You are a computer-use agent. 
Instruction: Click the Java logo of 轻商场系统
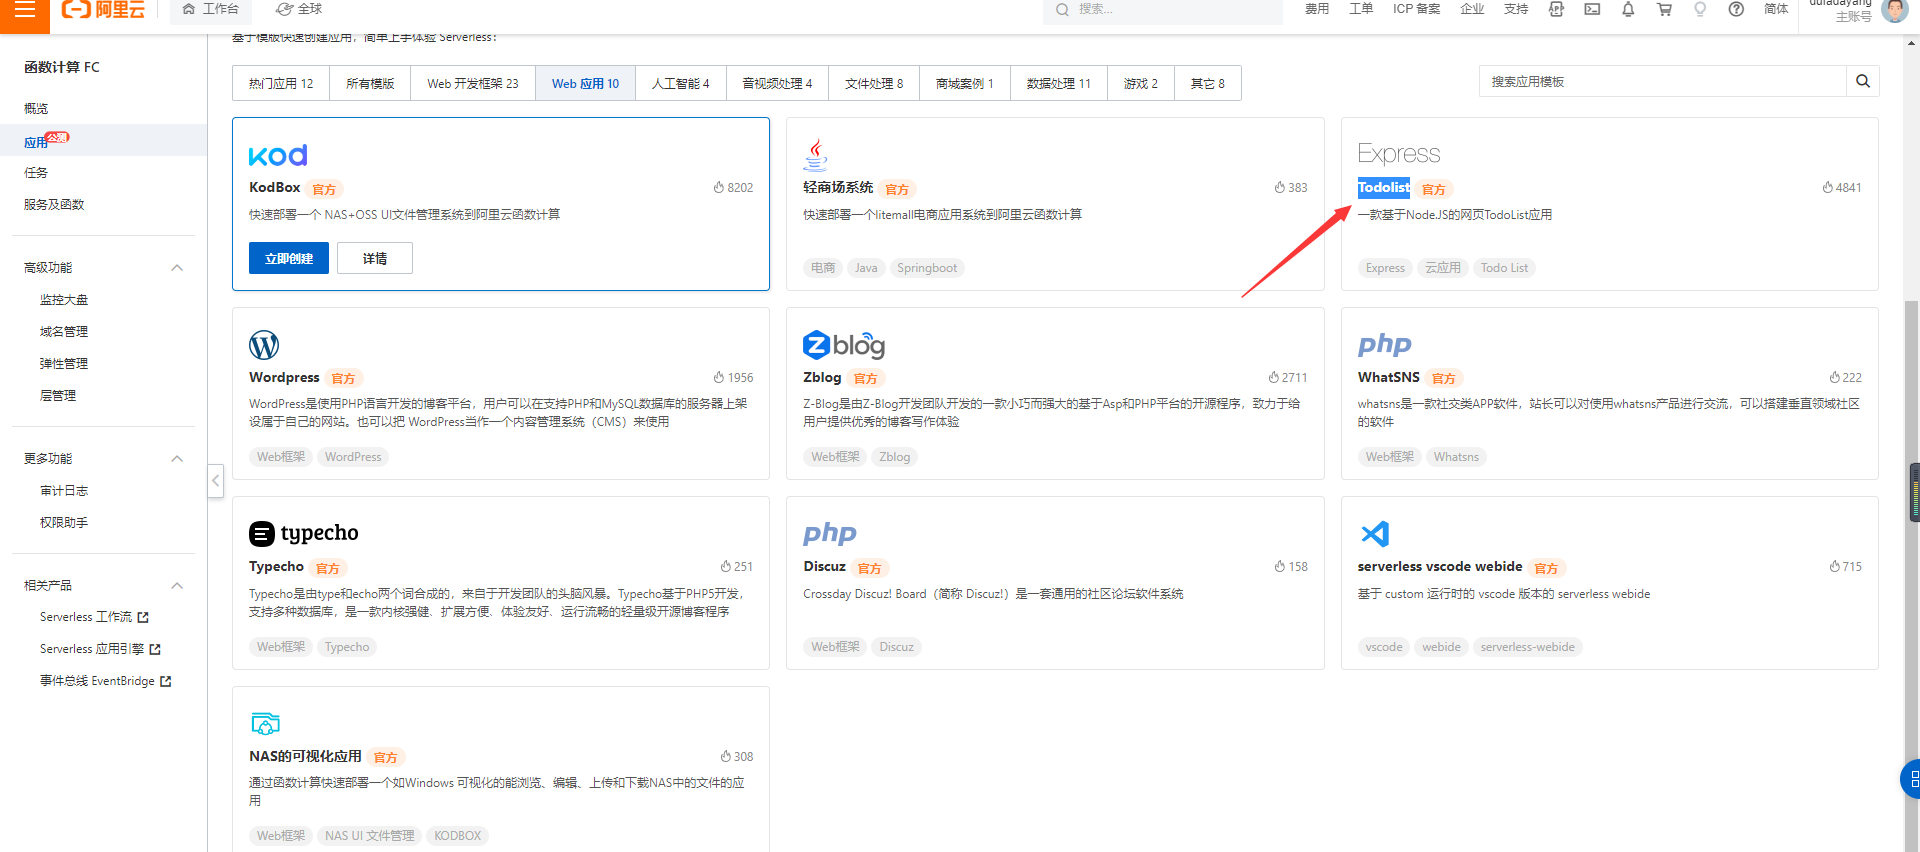pos(816,154)
